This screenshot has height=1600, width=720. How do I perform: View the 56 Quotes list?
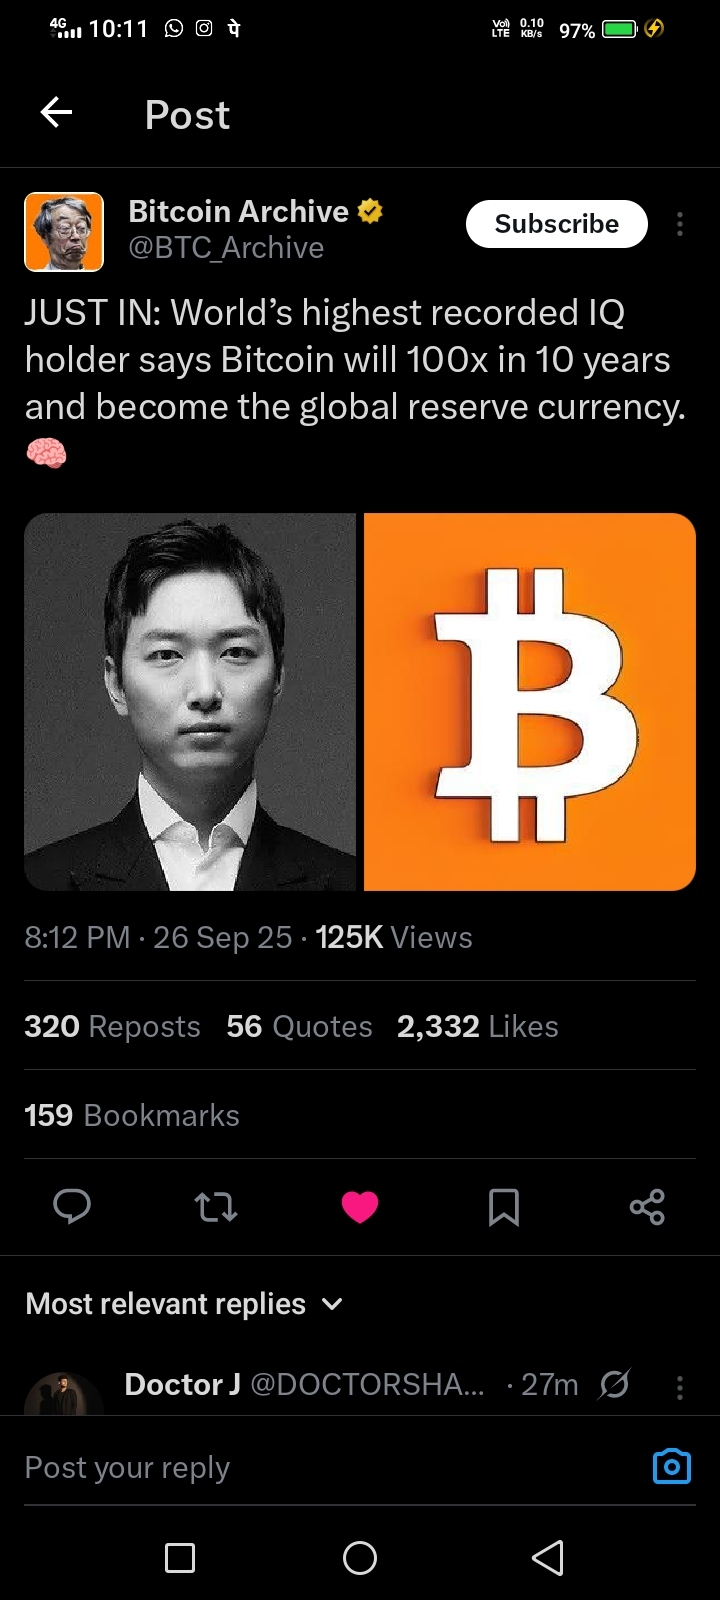[x=299, y=1026]
